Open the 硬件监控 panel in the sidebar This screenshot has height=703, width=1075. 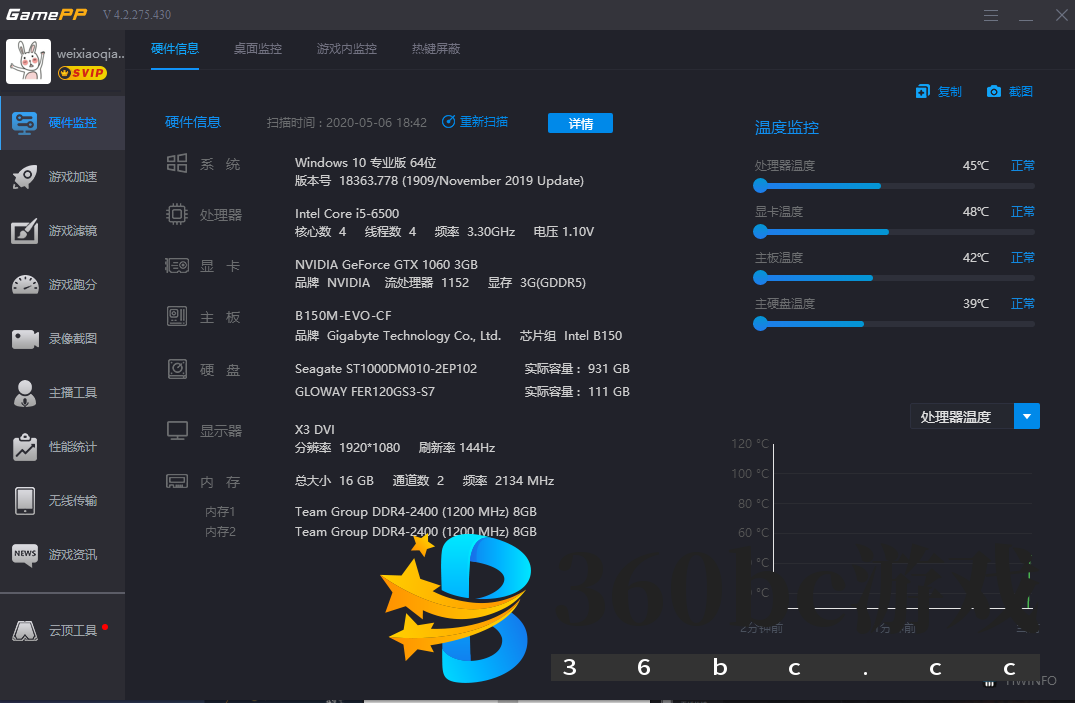[x=62, y=122]
